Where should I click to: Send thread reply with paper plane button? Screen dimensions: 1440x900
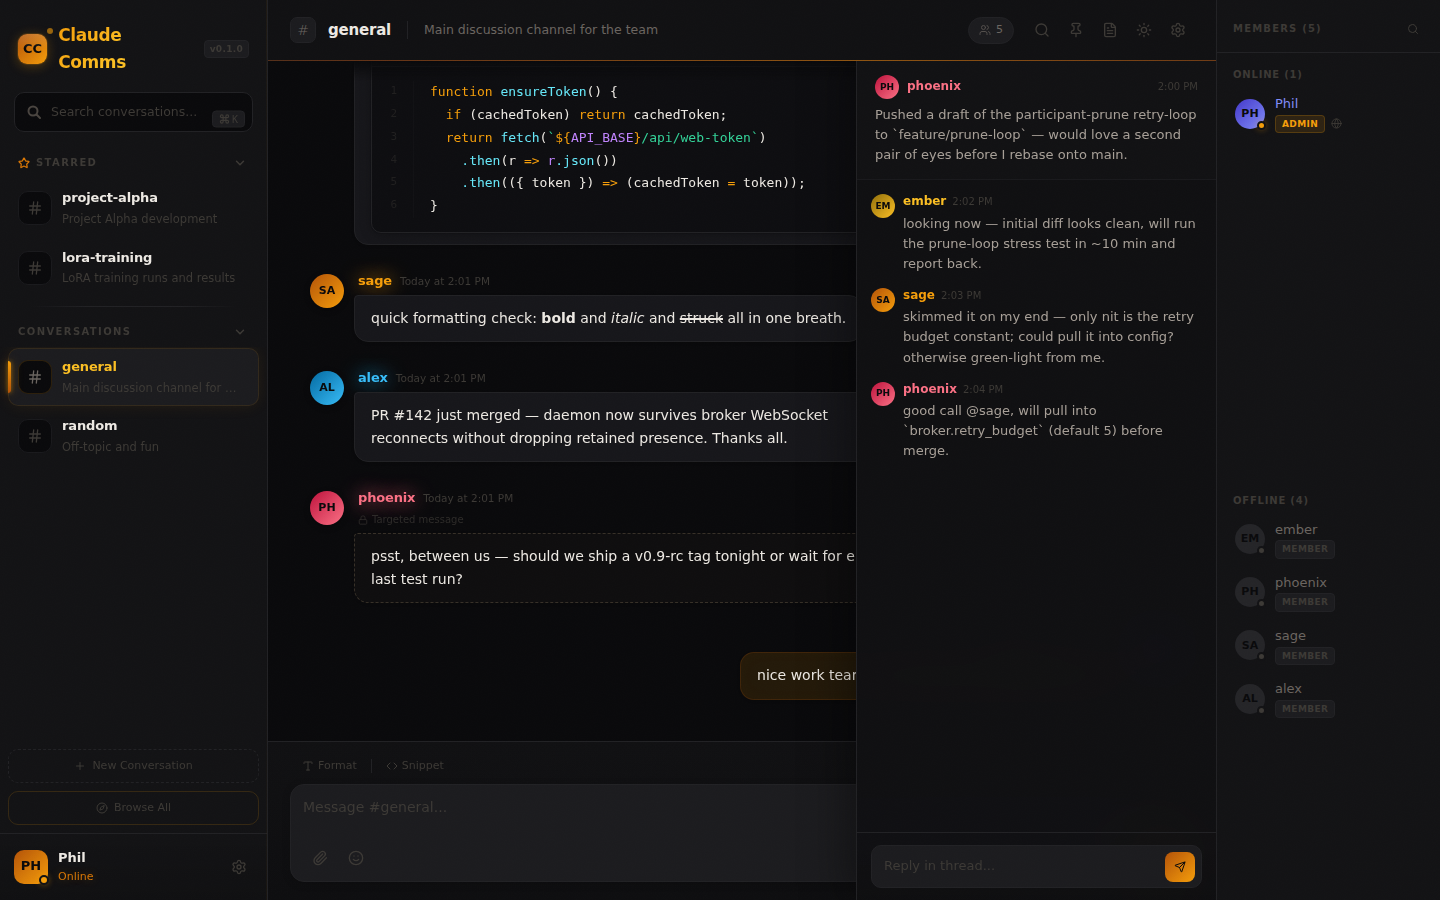point(1180,867)
